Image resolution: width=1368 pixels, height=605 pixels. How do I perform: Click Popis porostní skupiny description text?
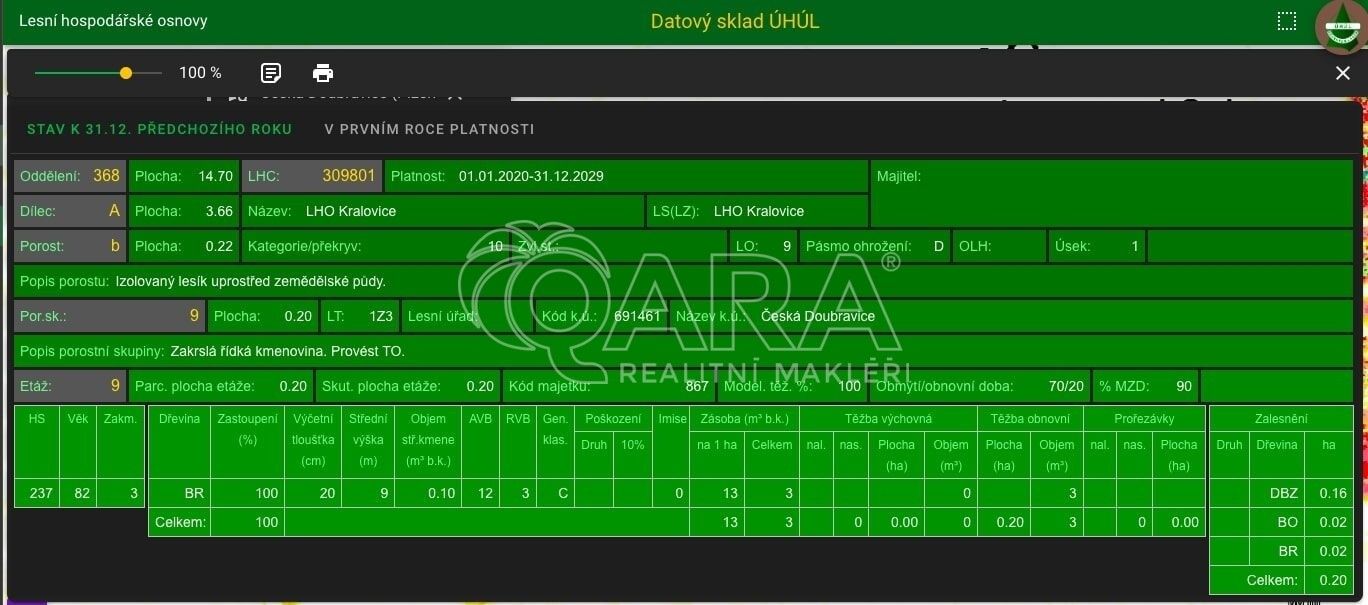tap(288, 351)
